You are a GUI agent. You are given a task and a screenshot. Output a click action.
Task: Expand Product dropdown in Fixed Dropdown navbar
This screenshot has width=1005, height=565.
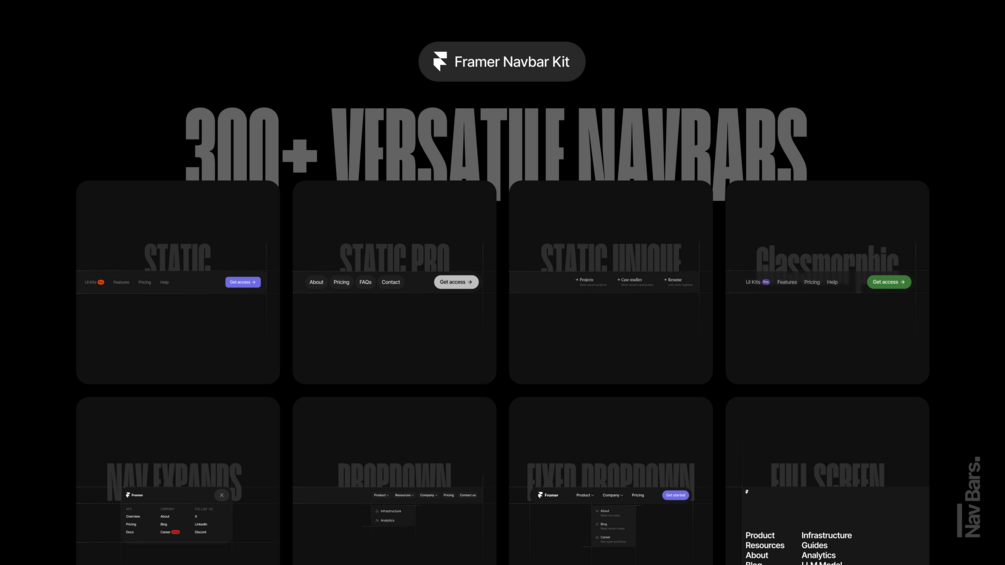click(585, 495)
